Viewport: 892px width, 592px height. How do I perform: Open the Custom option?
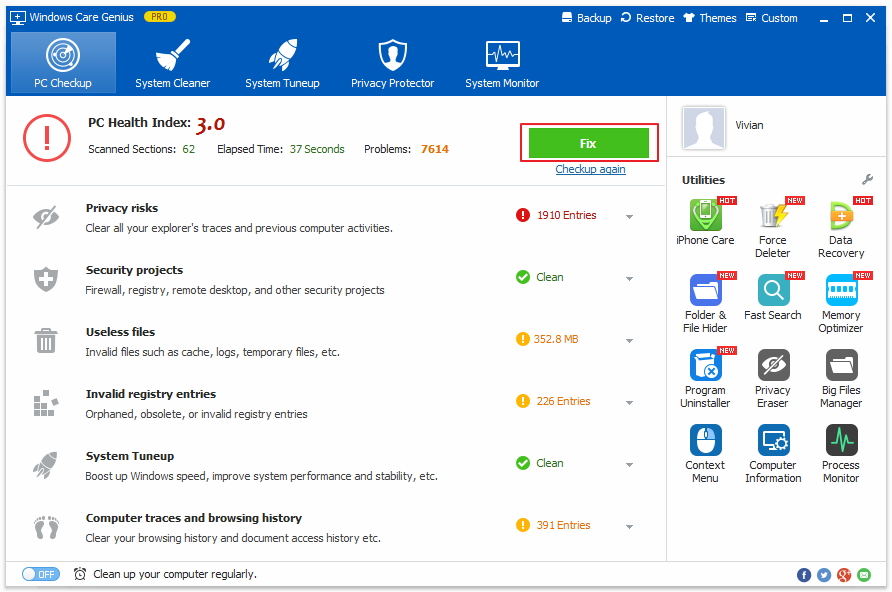pyautogui.click(x=771, y=18)
